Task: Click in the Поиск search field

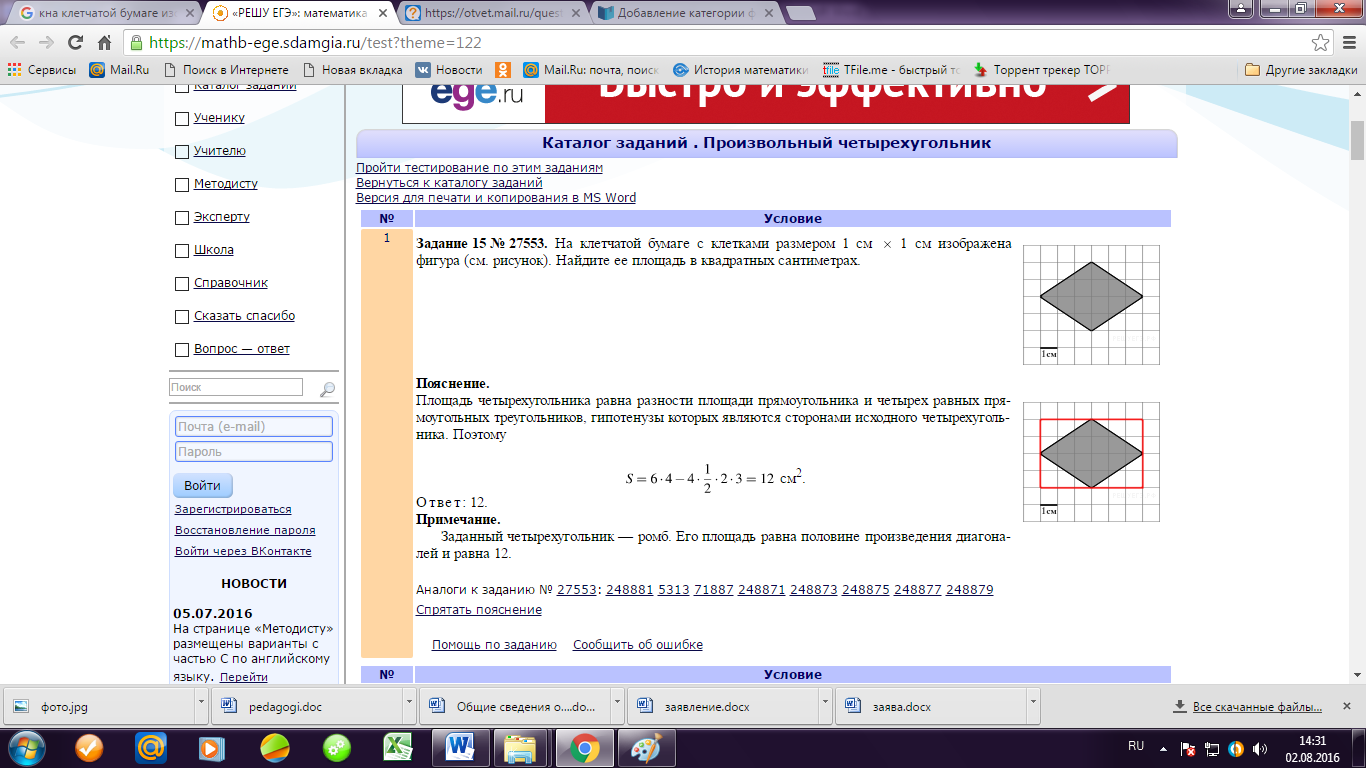Action: [236, 387]
